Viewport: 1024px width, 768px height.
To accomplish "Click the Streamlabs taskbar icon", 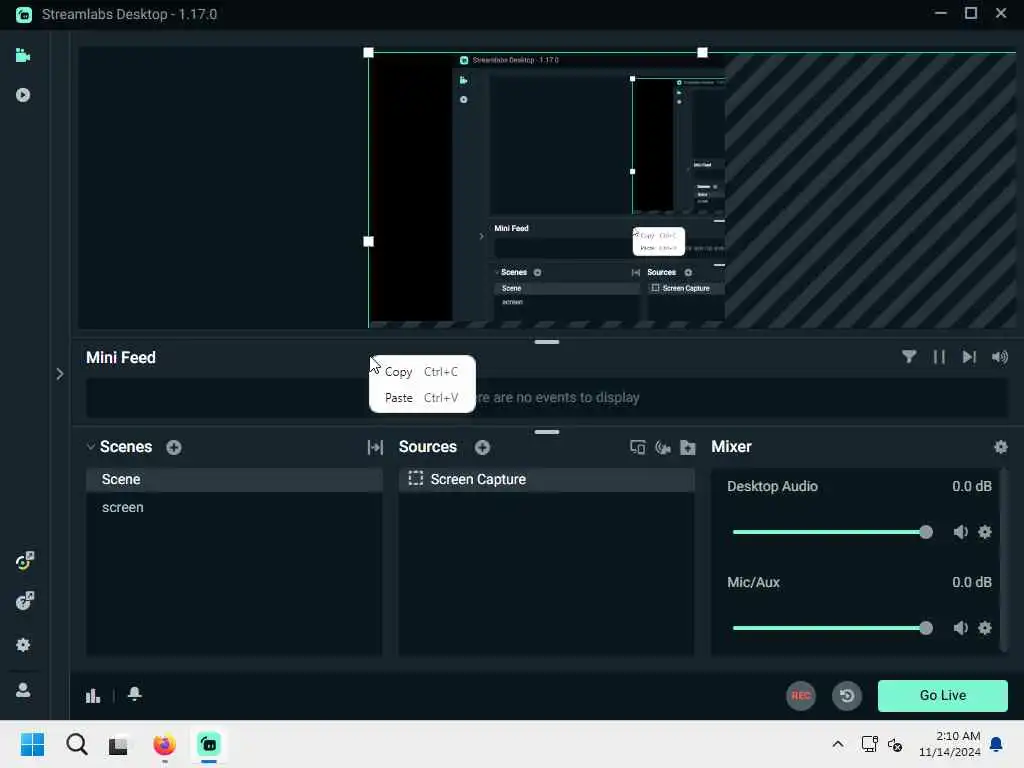I will pos(209,744).
